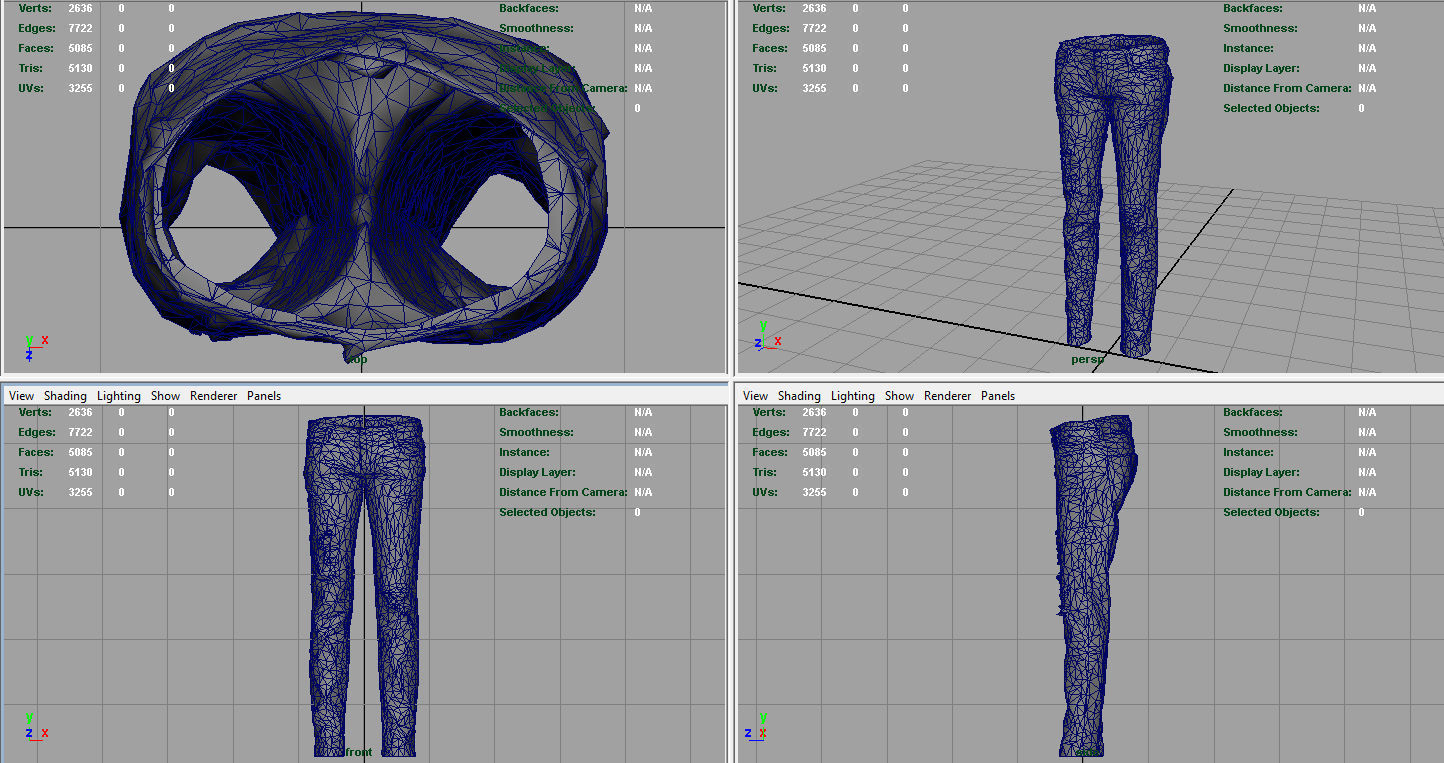1444x763 pixels.
Task: Click 'Faces:' HUD label in the perspective viewport
Action: coord(770,48)
